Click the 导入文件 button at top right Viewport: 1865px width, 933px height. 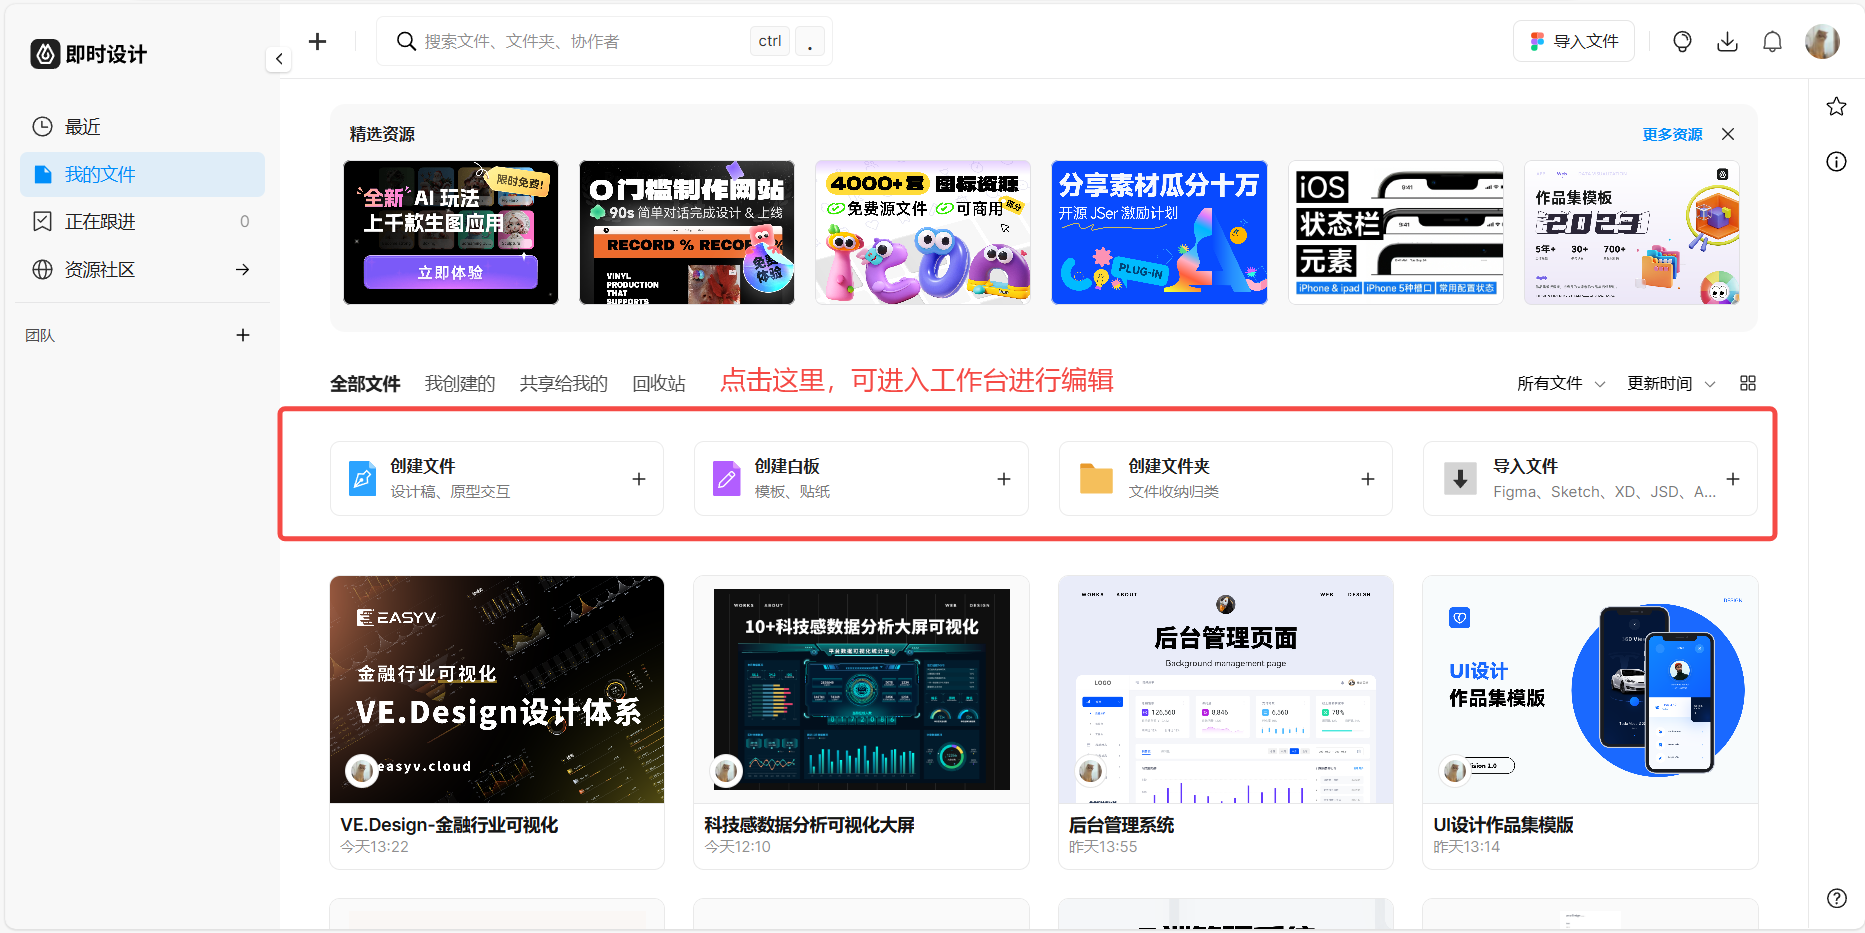tap(1574, 41)
